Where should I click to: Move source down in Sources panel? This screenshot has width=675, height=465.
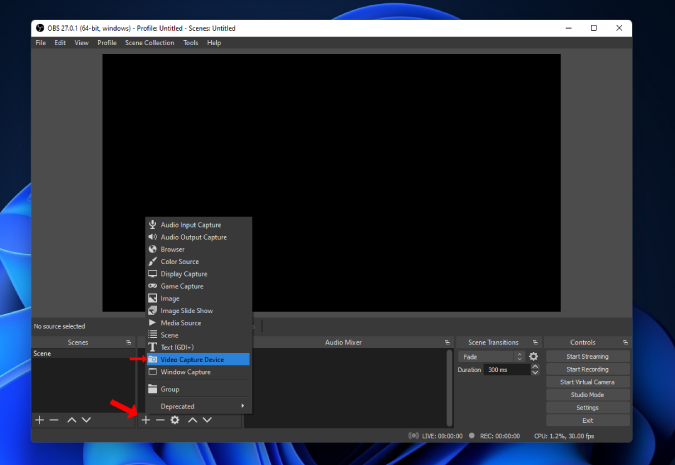point(207,420)
